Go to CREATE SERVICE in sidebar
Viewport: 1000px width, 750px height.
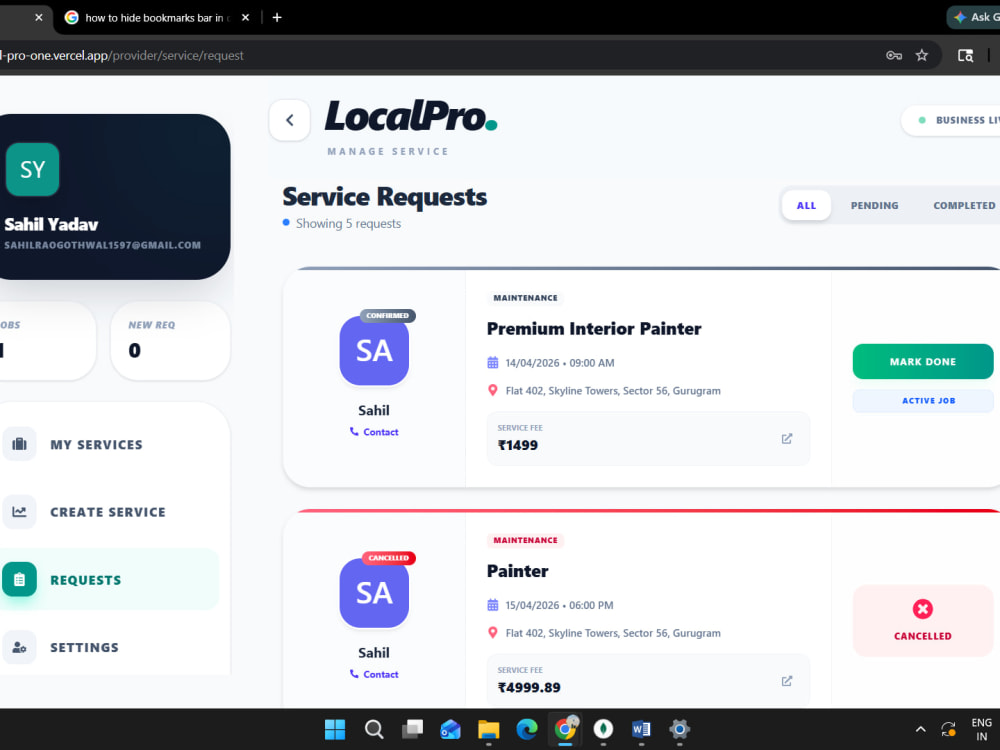(109, 512)
